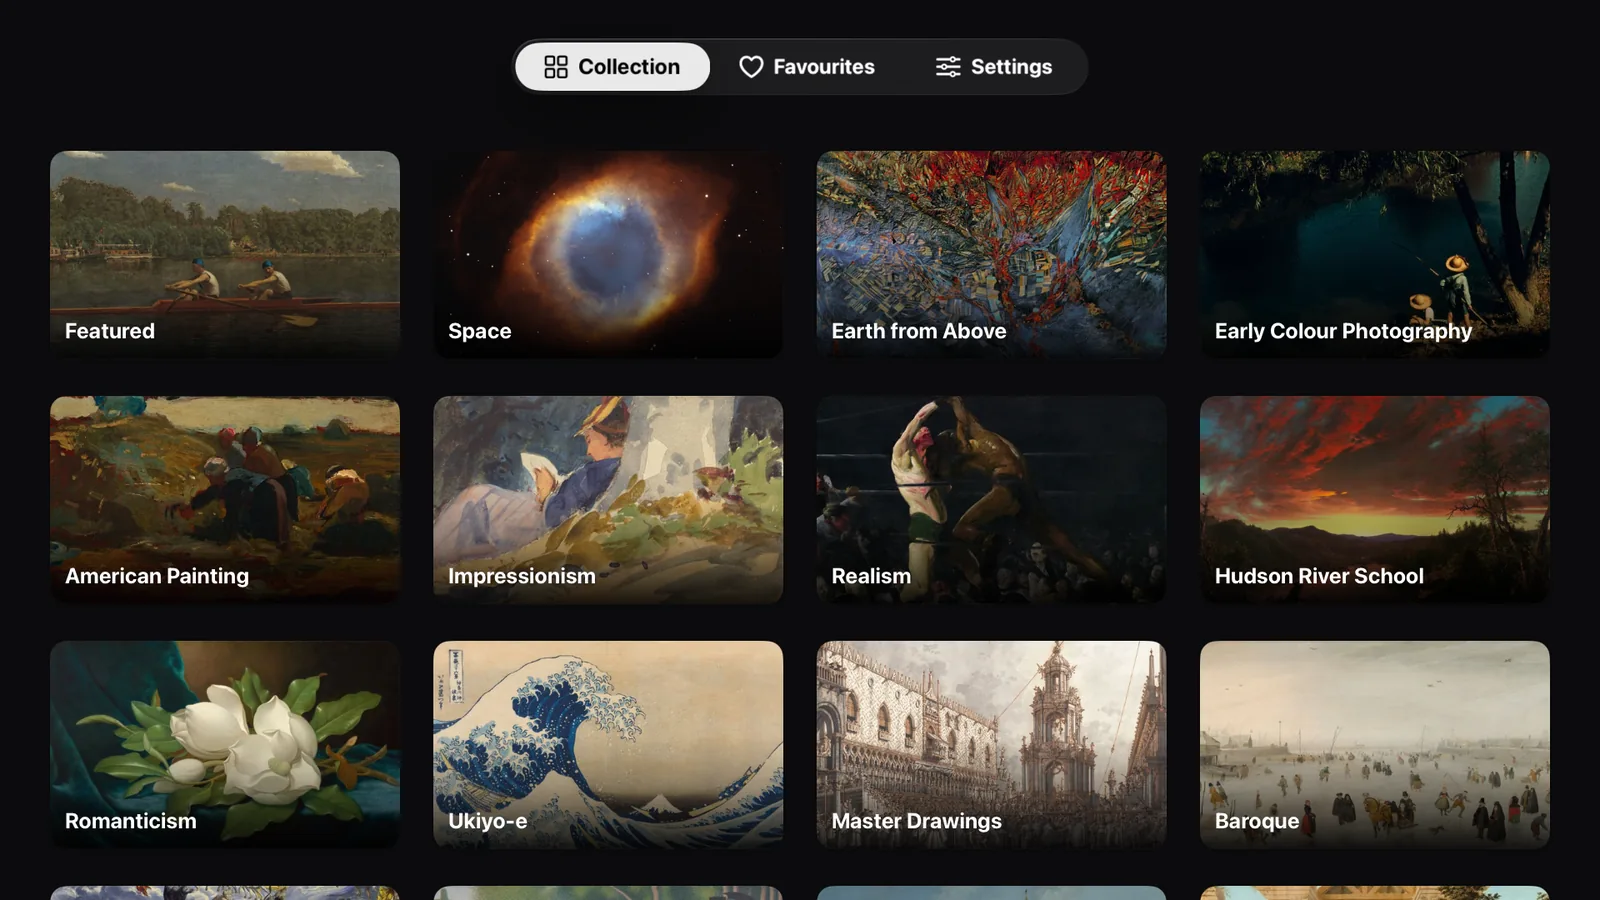Open the Space nebula collection
The image size is (1600, 900).
tap(608, 254)
